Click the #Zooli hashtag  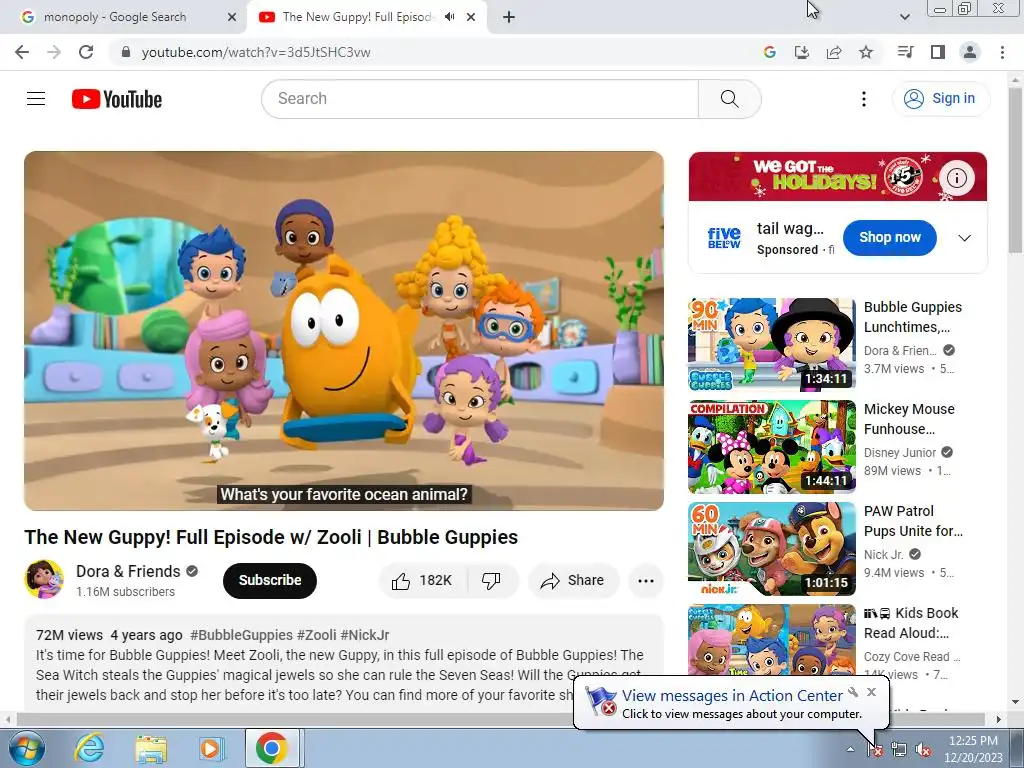point(316,635)
